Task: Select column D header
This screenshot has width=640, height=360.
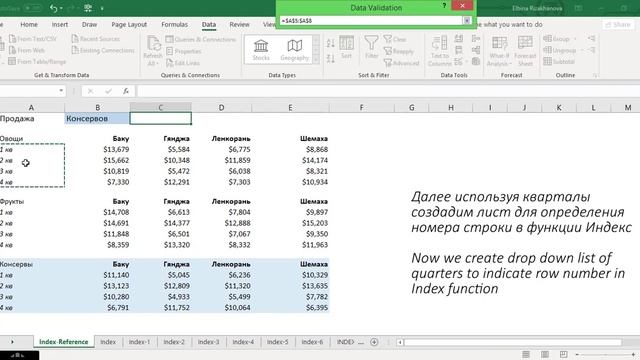Action: pos(221,108)
